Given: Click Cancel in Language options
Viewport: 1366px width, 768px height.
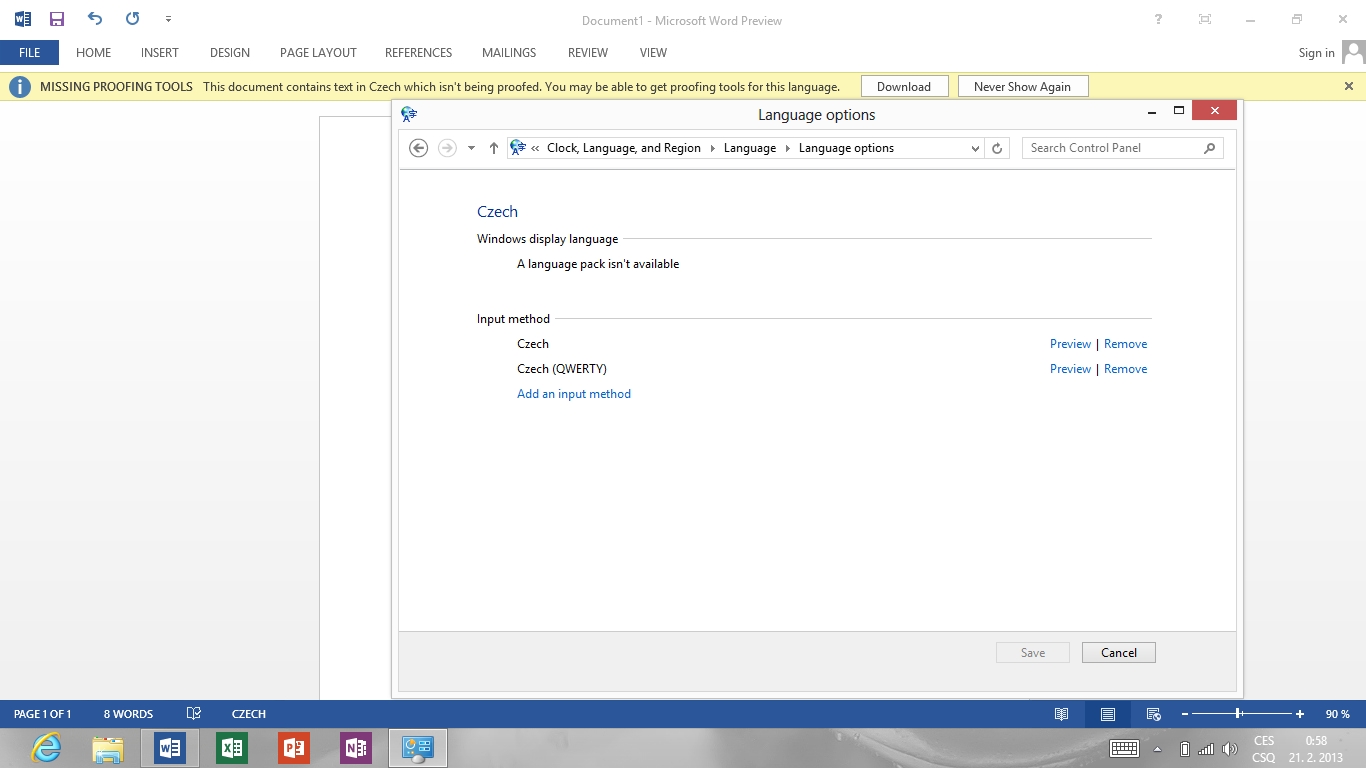Looking at the screenshot, I should [1119, 653].
